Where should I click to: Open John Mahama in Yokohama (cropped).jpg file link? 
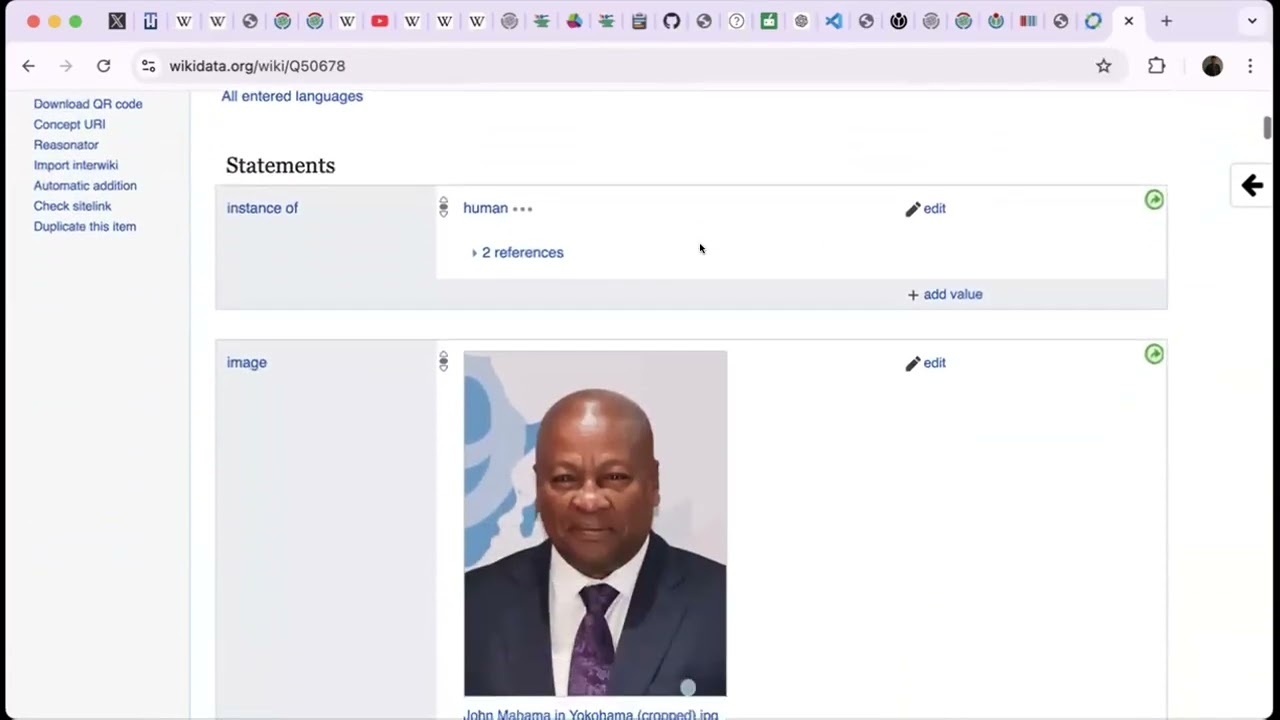click(590, 714)
